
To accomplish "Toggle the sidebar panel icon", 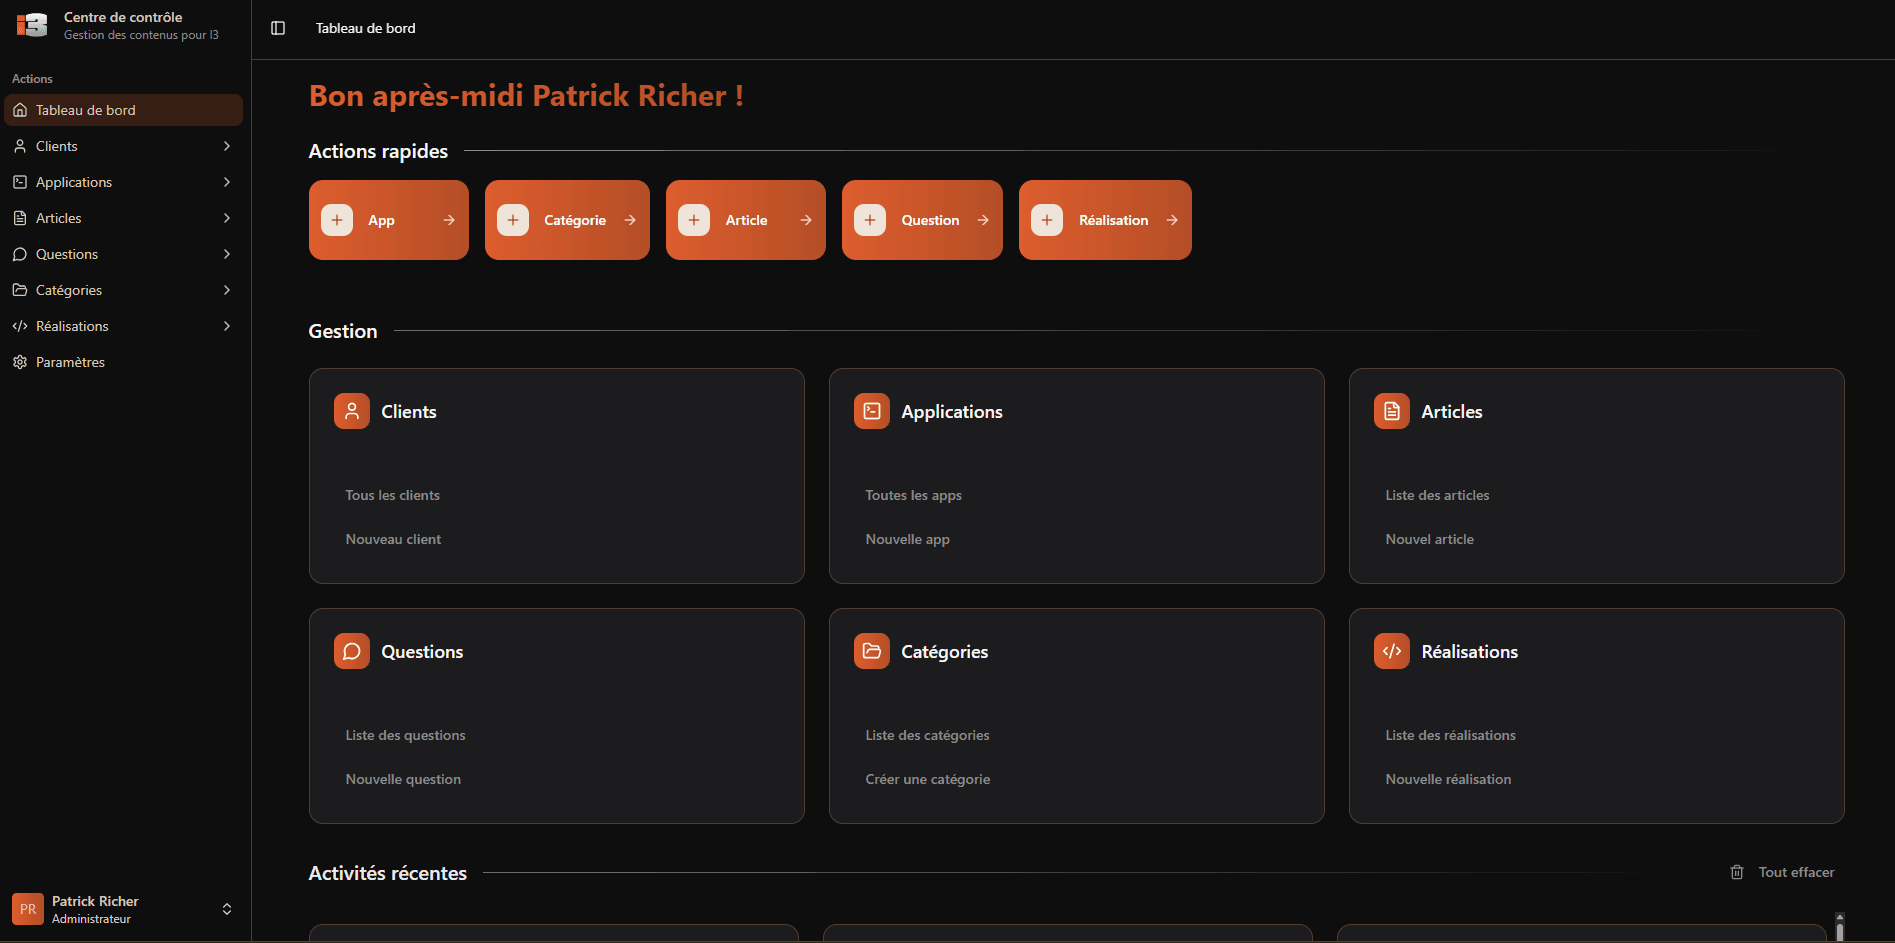I will [x=278, y=28].
